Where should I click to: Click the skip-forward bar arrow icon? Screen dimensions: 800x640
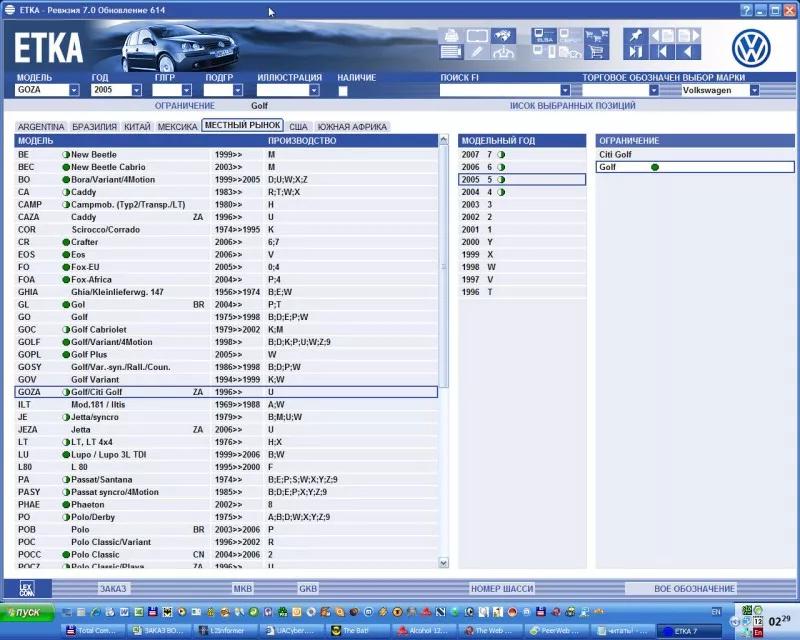pyautogui.click(x=636, y=52)
